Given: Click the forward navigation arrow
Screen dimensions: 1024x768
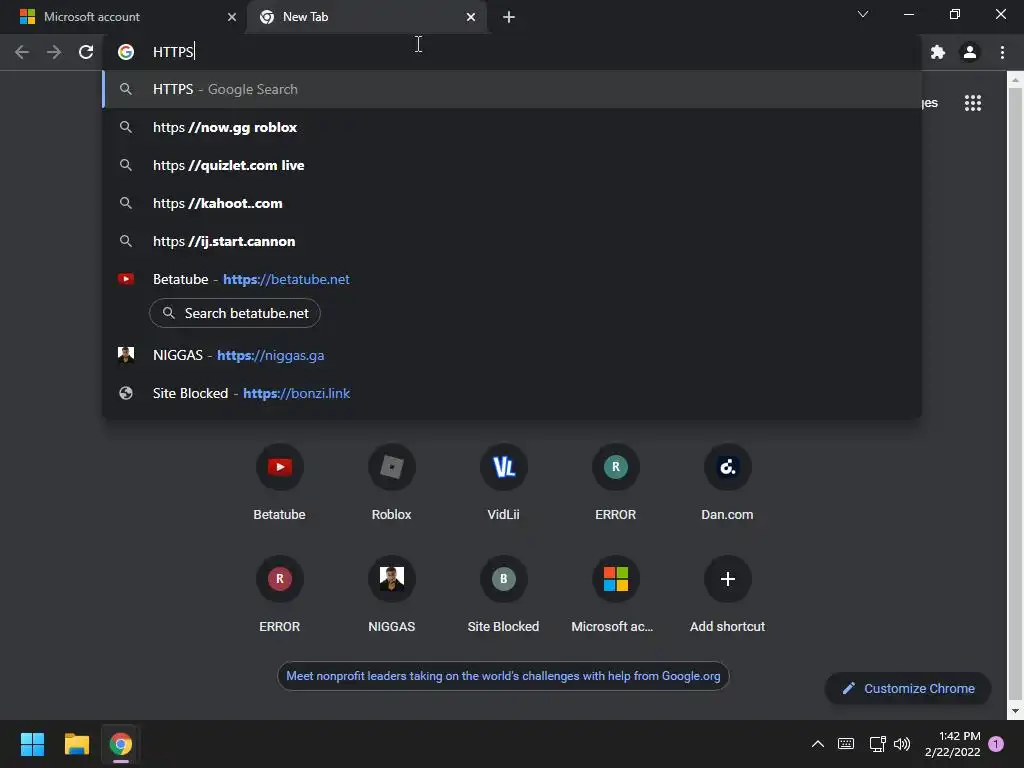Looking at the screenshot, I should click(x=54, y=52).
